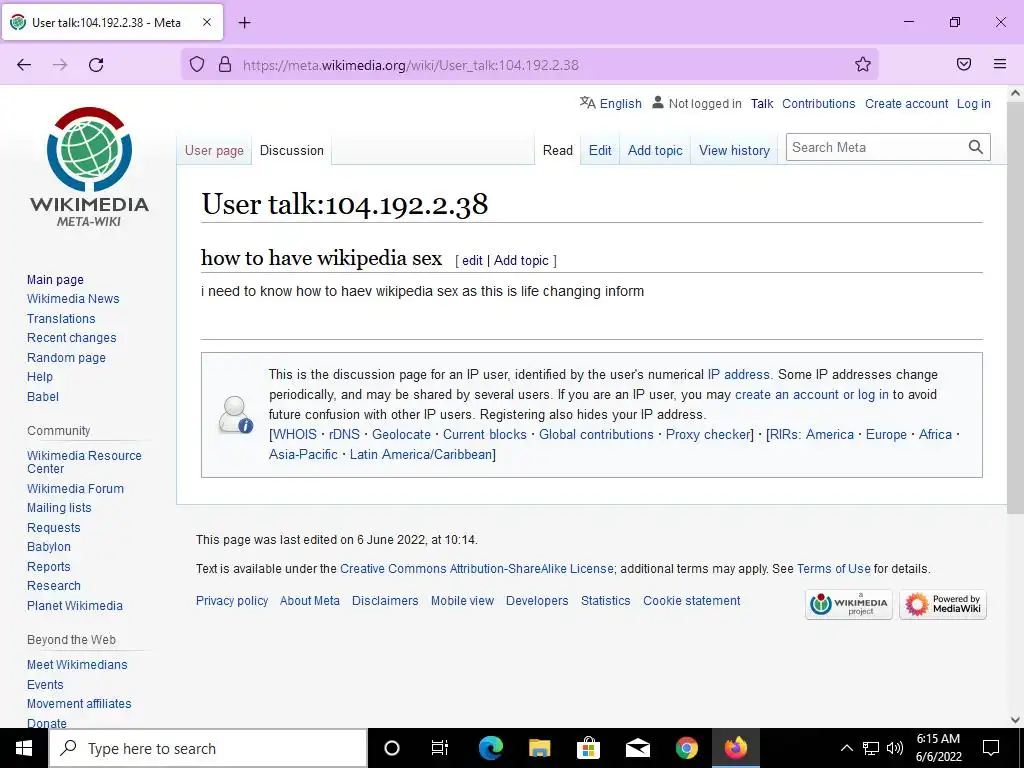The height and width of the screenshot is (768, 1024).
Task: Click the Windows taskbar search box
Action: [x=208, y=748]
